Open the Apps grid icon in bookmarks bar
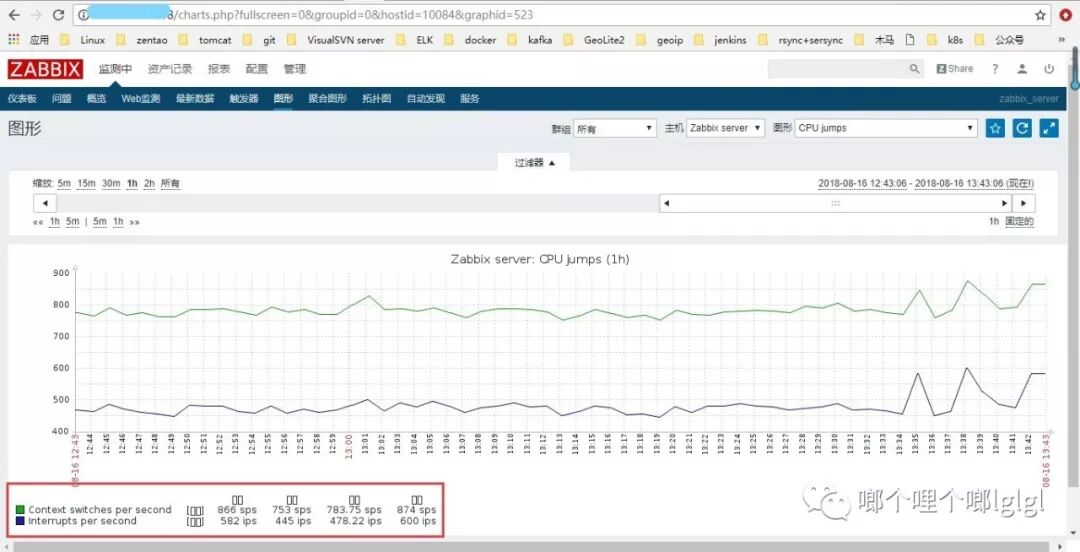The height and width of the screenshot is (552, 1080). [x=14, y=40]
